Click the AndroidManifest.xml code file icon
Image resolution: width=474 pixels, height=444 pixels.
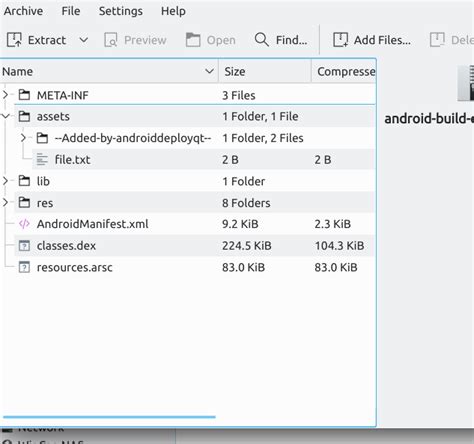coord(24,224)
